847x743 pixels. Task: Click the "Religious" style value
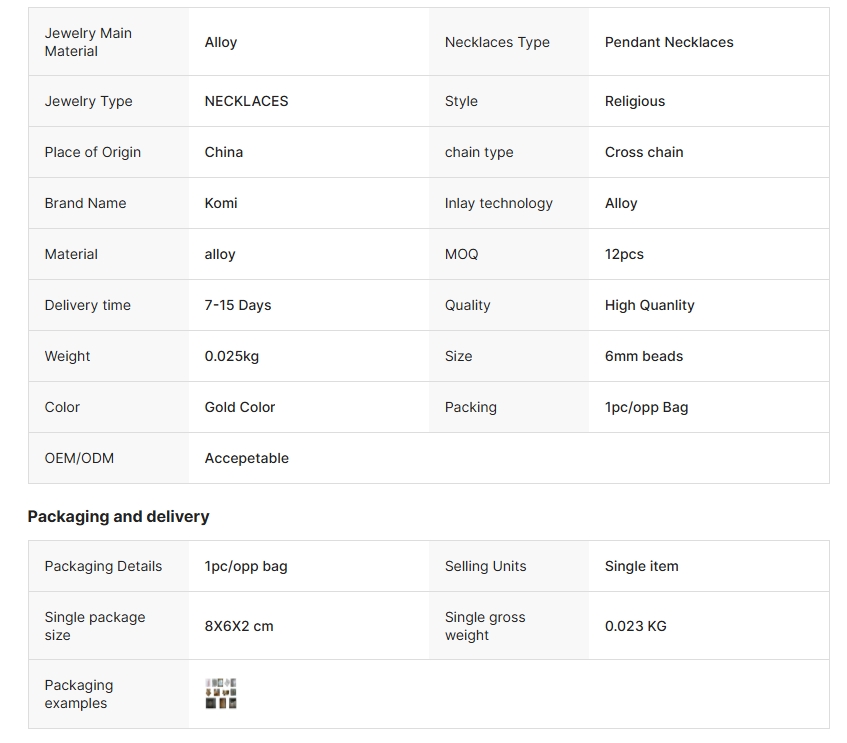(x=635, y=101)
